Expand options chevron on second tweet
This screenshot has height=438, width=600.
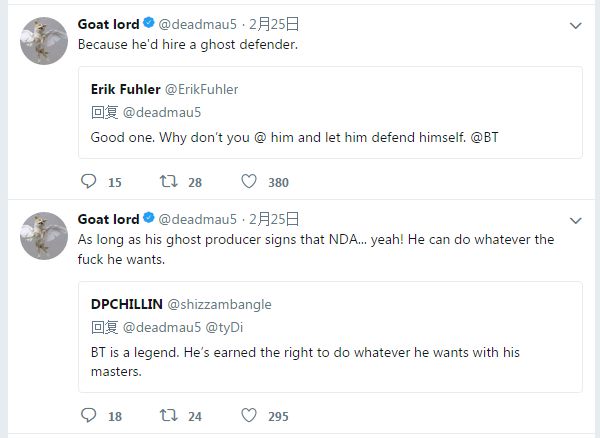click(575, 220)
